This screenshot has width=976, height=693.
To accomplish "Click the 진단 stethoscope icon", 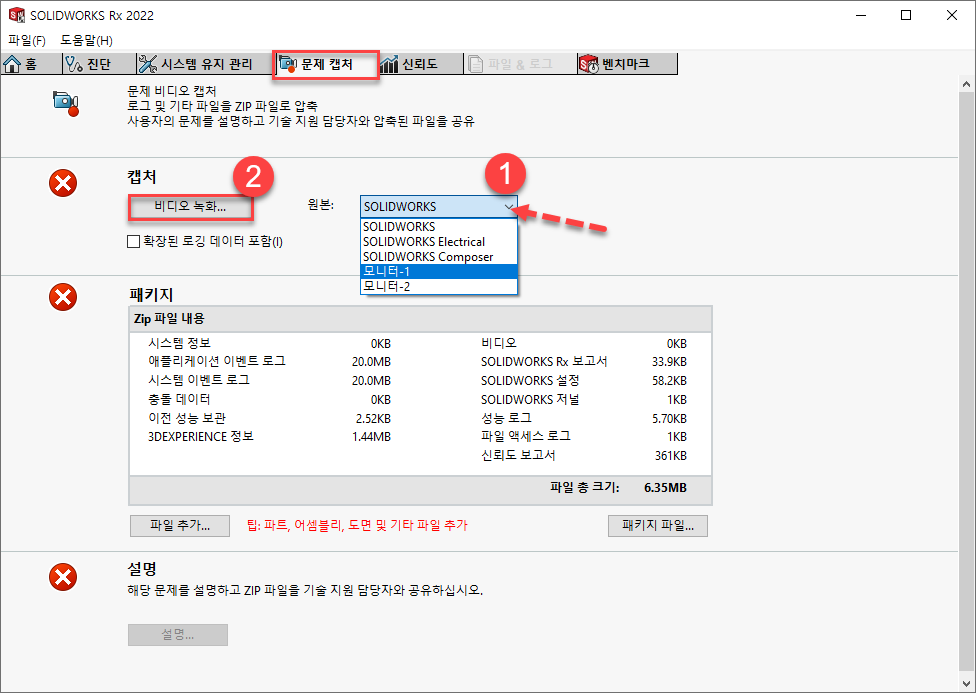I will 73,64.
